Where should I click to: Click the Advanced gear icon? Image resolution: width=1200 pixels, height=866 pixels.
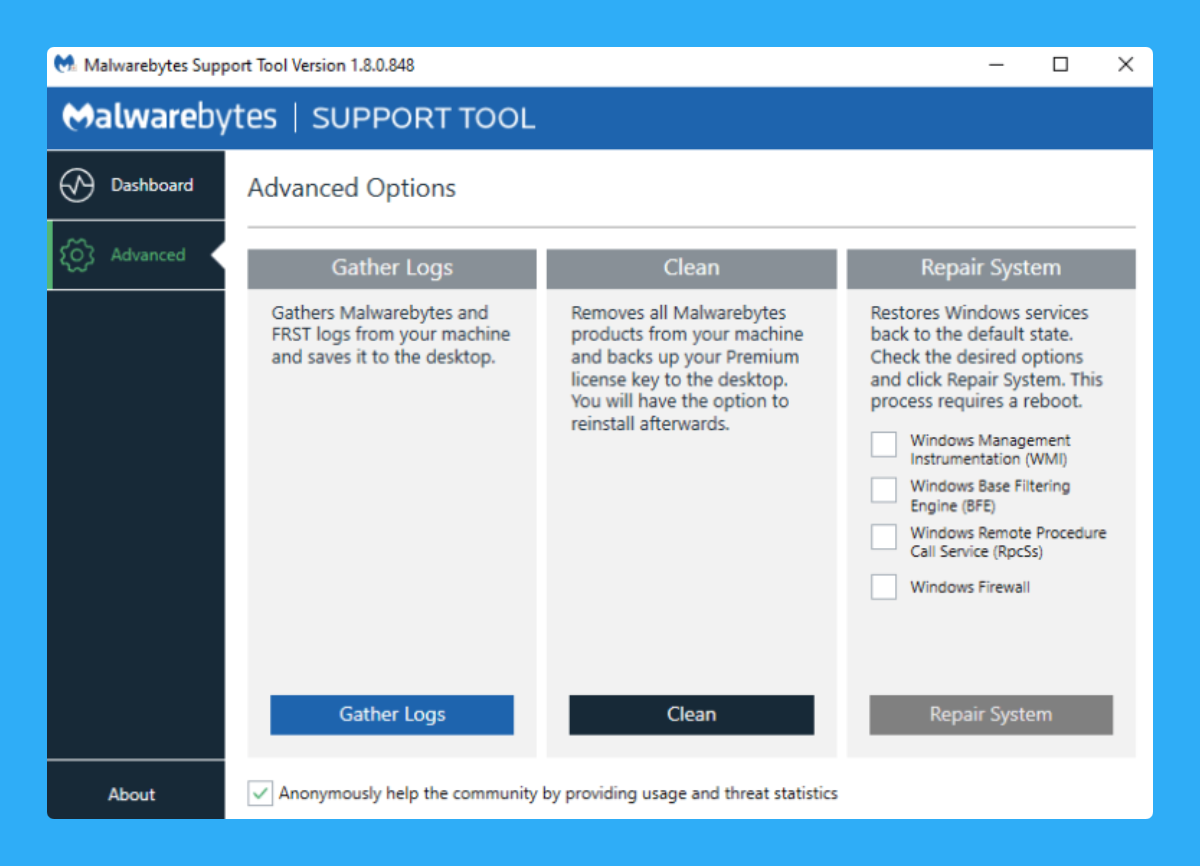tap(77, 255)
